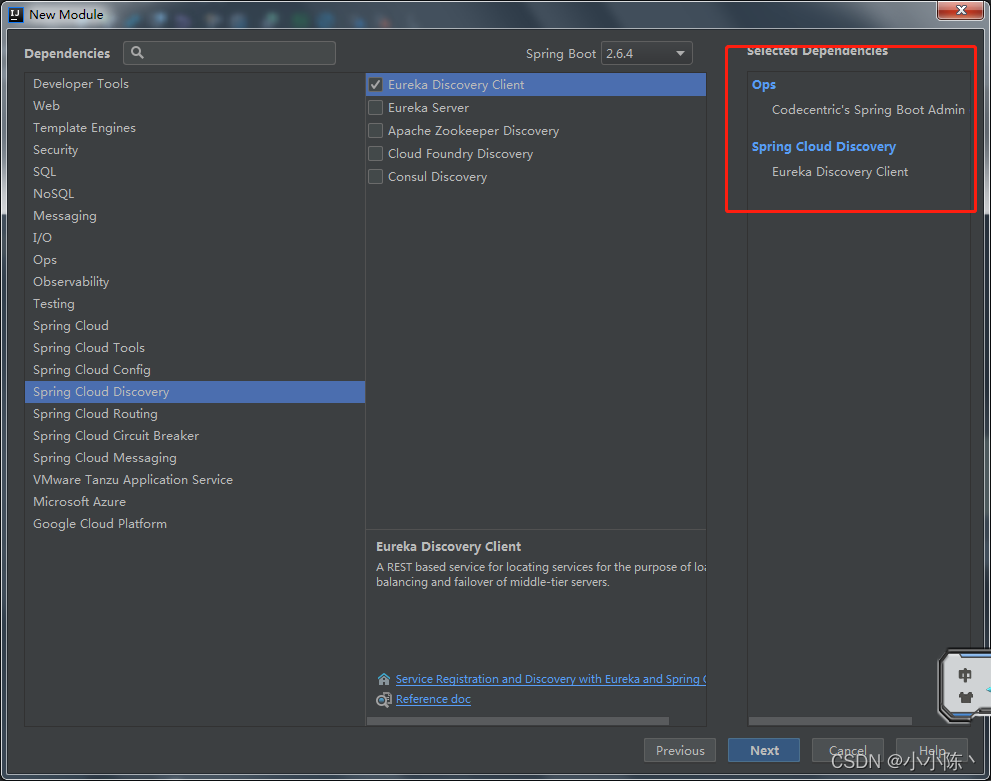Click the Next button
The height and width of the screenshot is (781, 991).
(x=763, y=750)
